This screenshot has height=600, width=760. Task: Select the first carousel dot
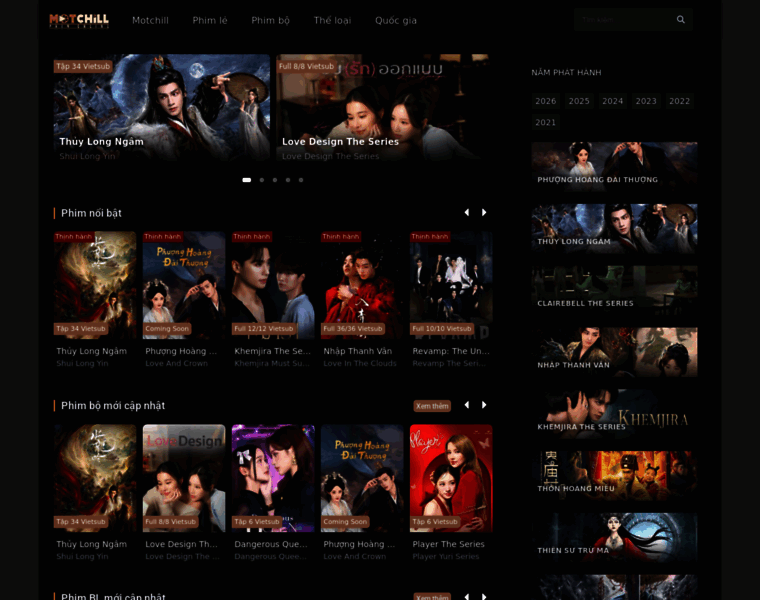[x=247, y=180]
